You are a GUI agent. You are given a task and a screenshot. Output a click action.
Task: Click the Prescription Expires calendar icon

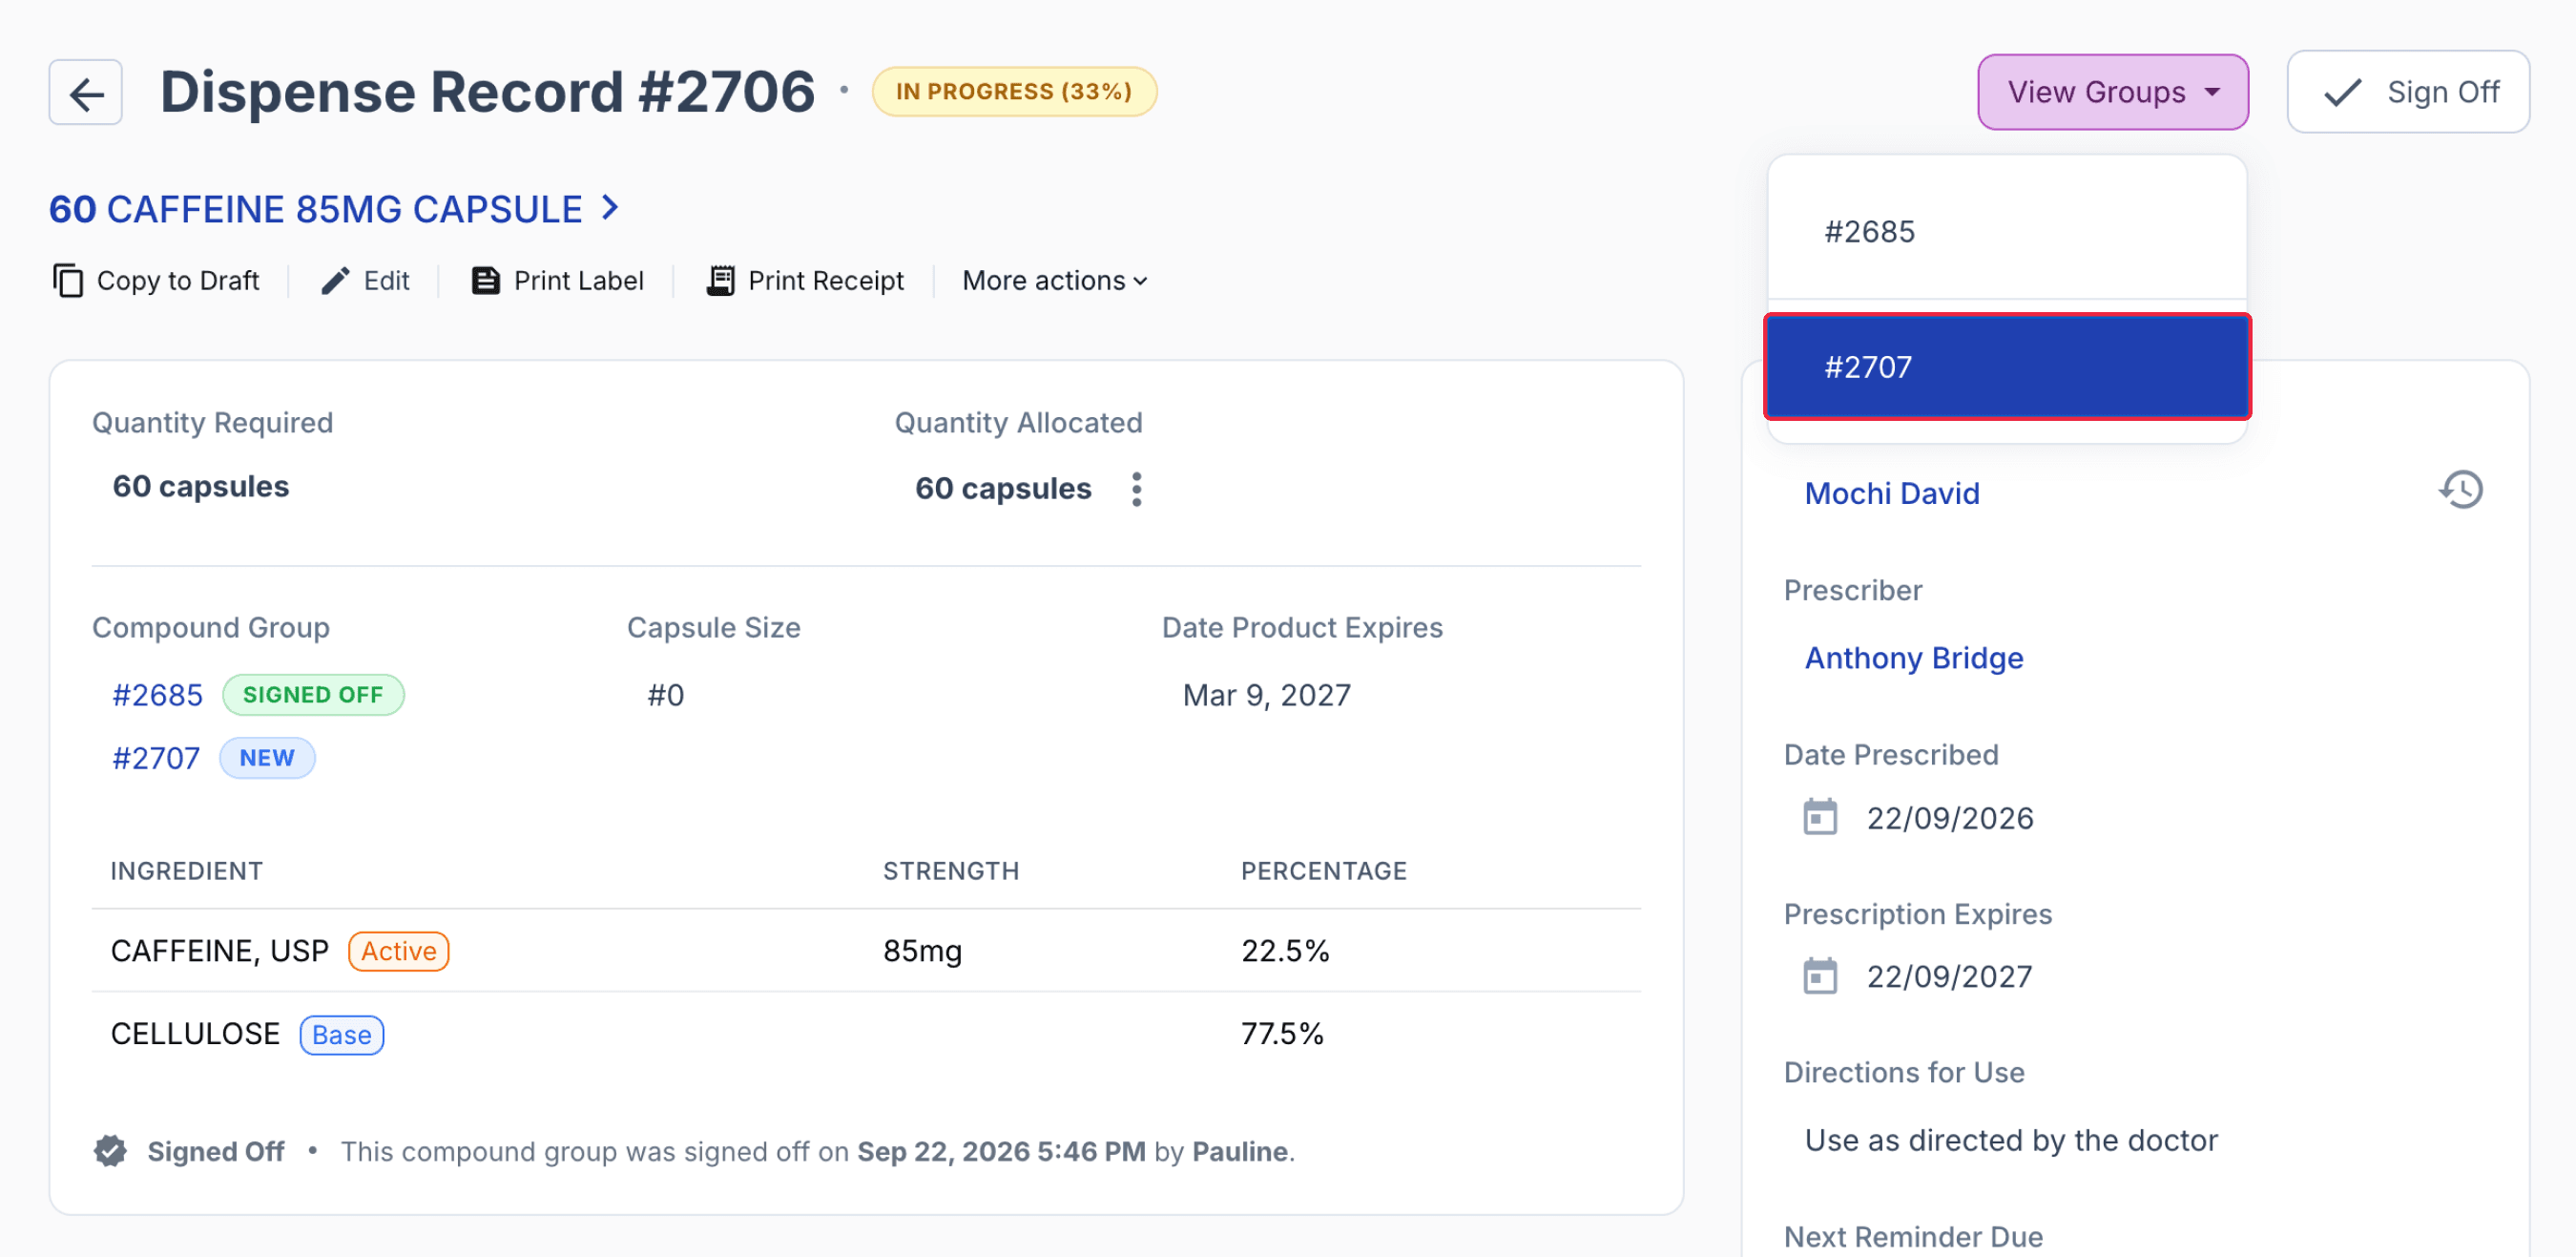click(x=1820, y=976)
